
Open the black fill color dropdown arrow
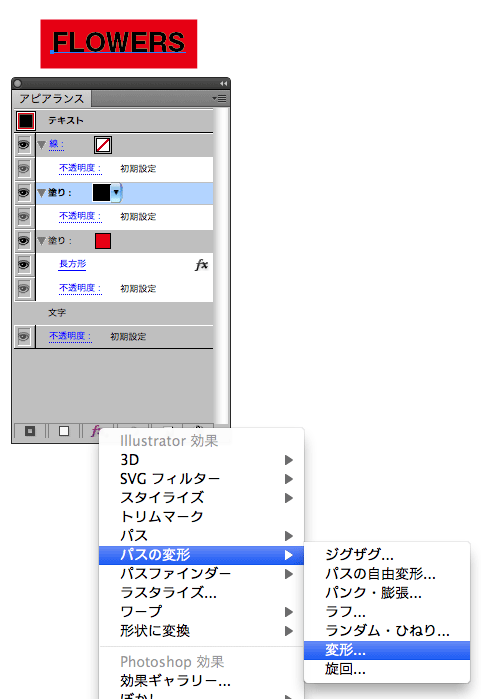pos(116,193)
